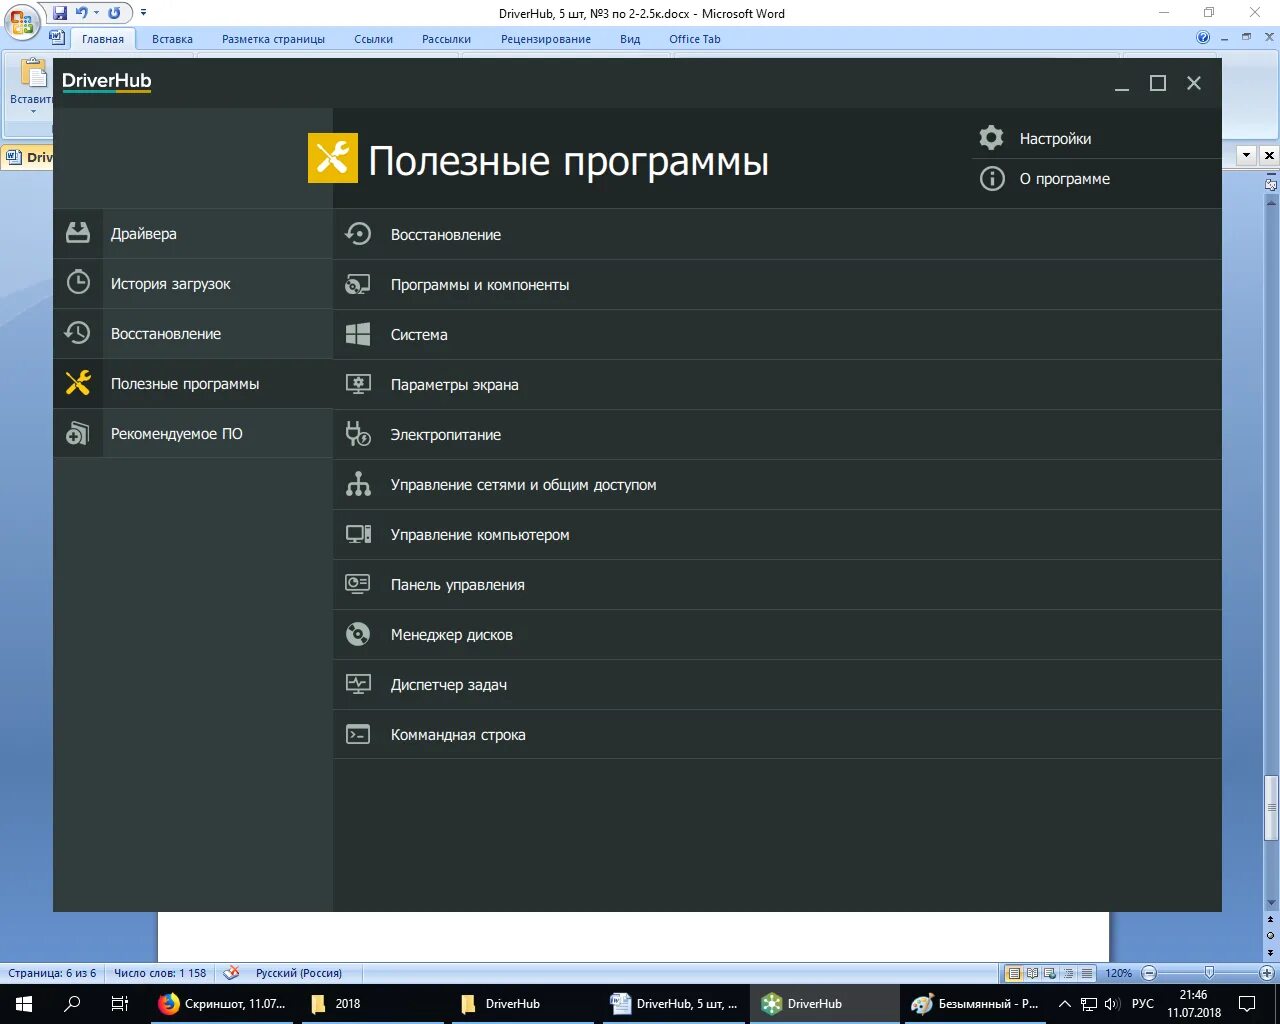Select Полезные программы in sidebar
The height and width of the screenshot is (1024, 1280).
point(193,383)
